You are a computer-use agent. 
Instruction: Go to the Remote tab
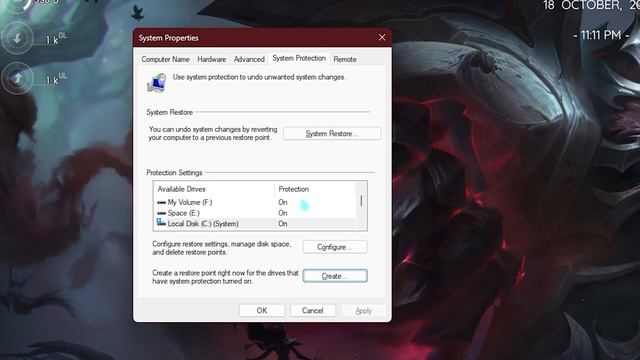(345, 59)
